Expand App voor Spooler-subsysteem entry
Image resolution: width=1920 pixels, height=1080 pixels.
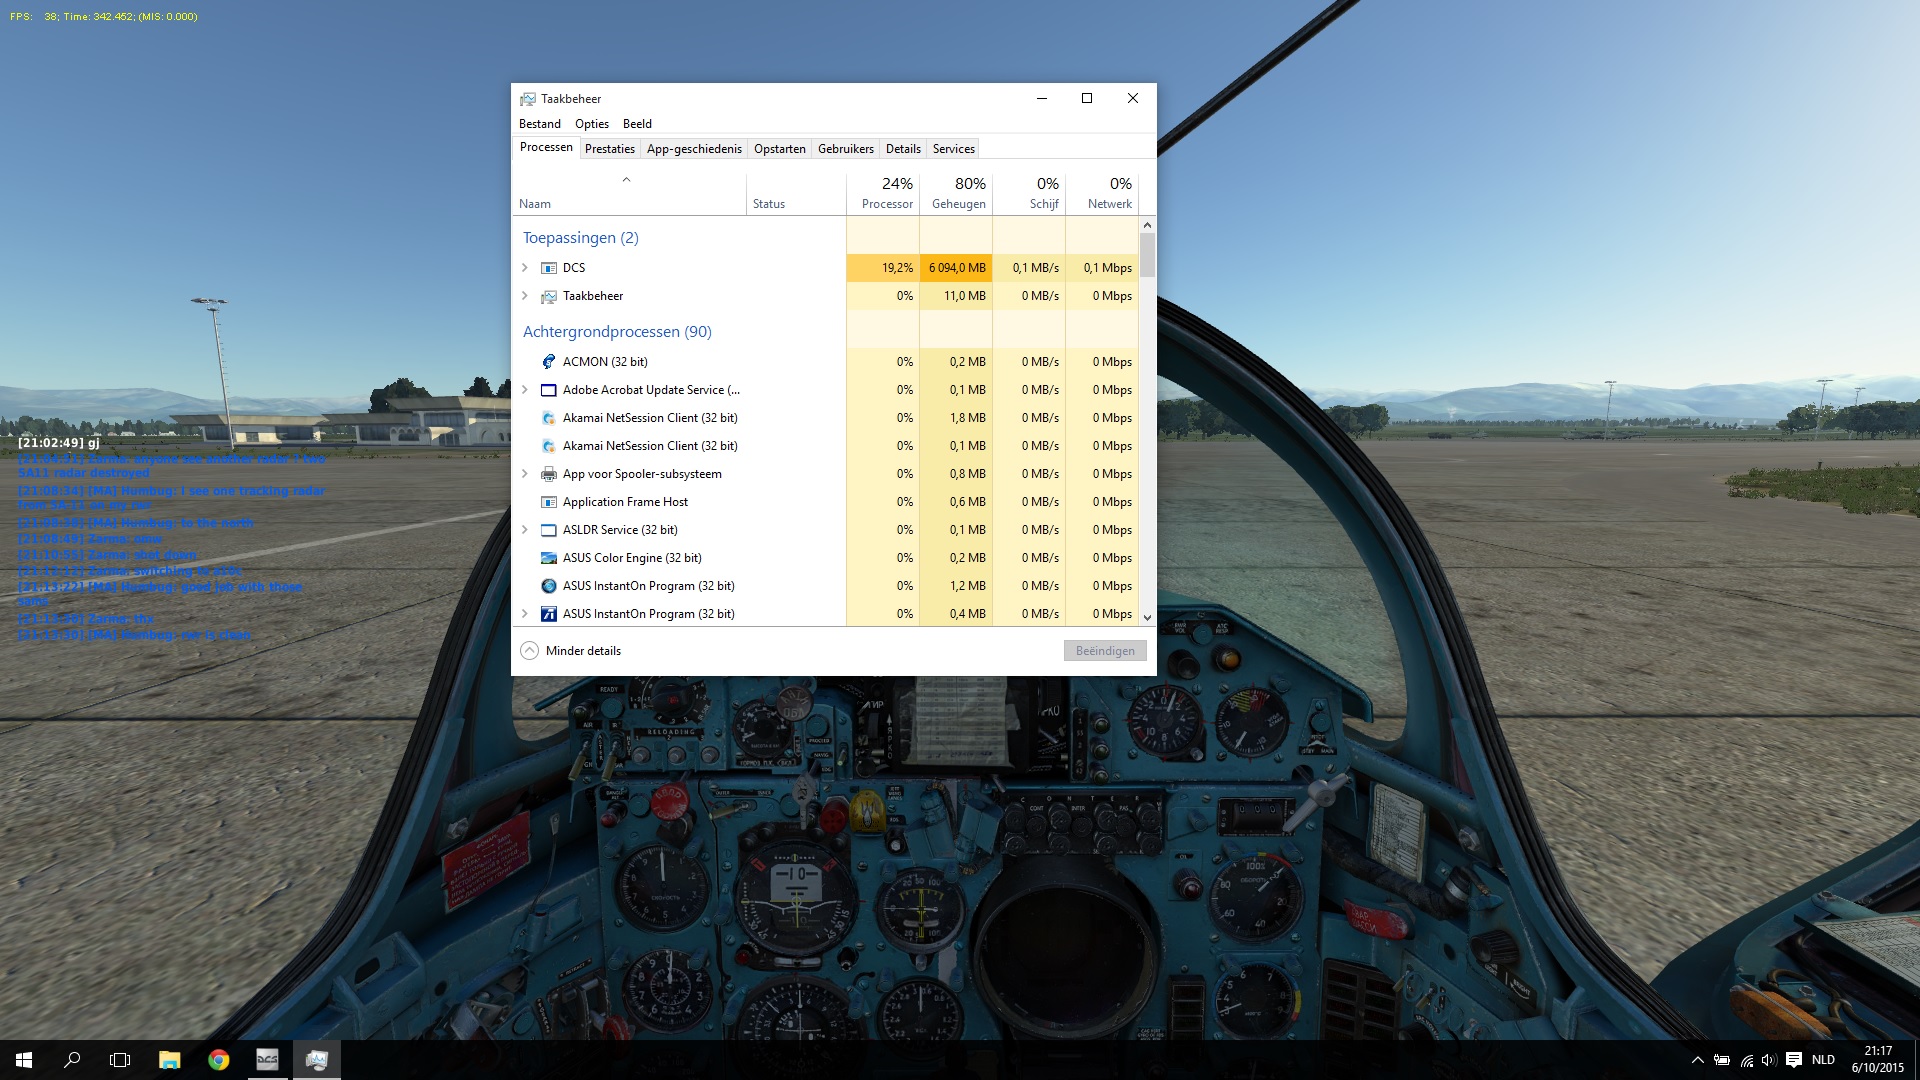point(525,474)
